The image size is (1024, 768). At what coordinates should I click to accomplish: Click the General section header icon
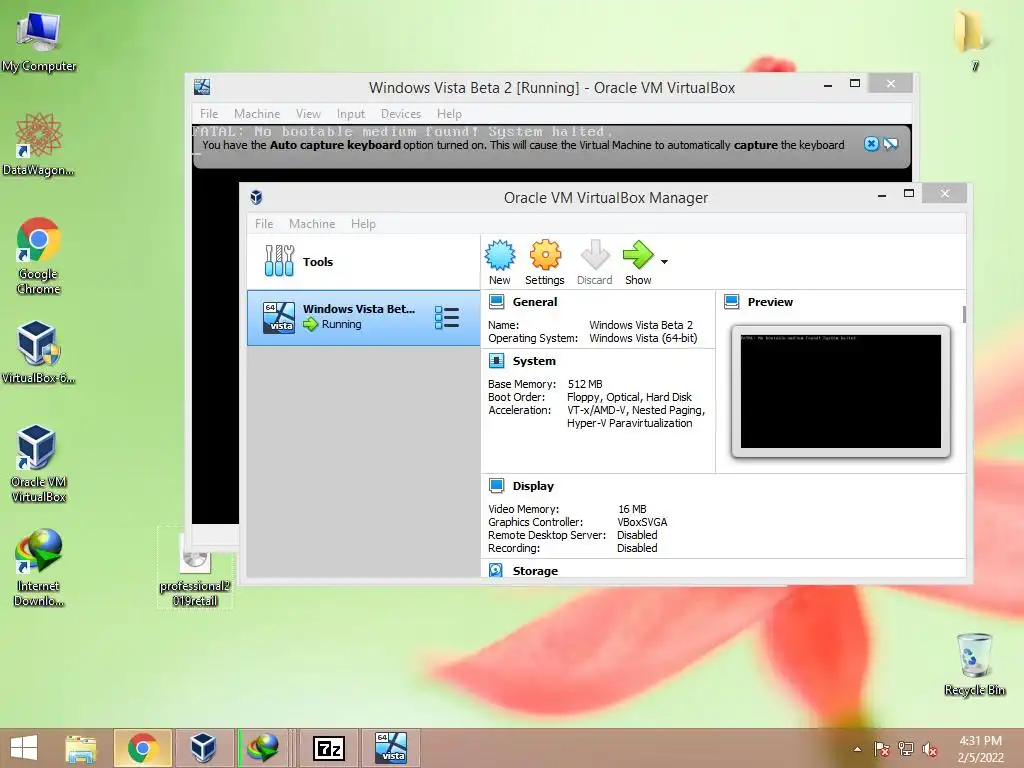click(496, 302)
